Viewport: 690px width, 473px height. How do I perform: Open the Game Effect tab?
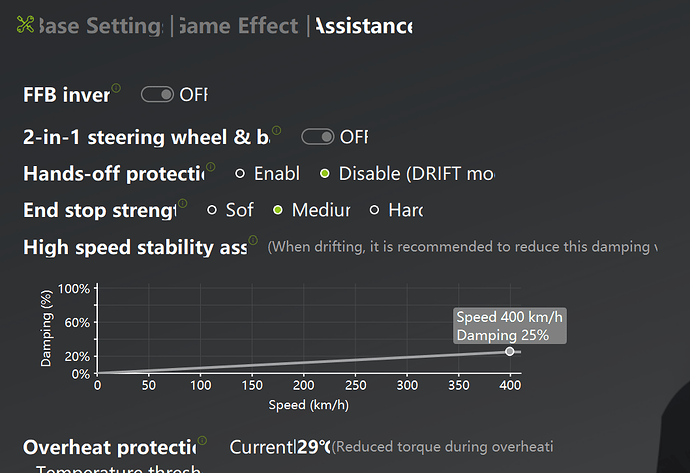pyautogui.click(x=237, y=26)
